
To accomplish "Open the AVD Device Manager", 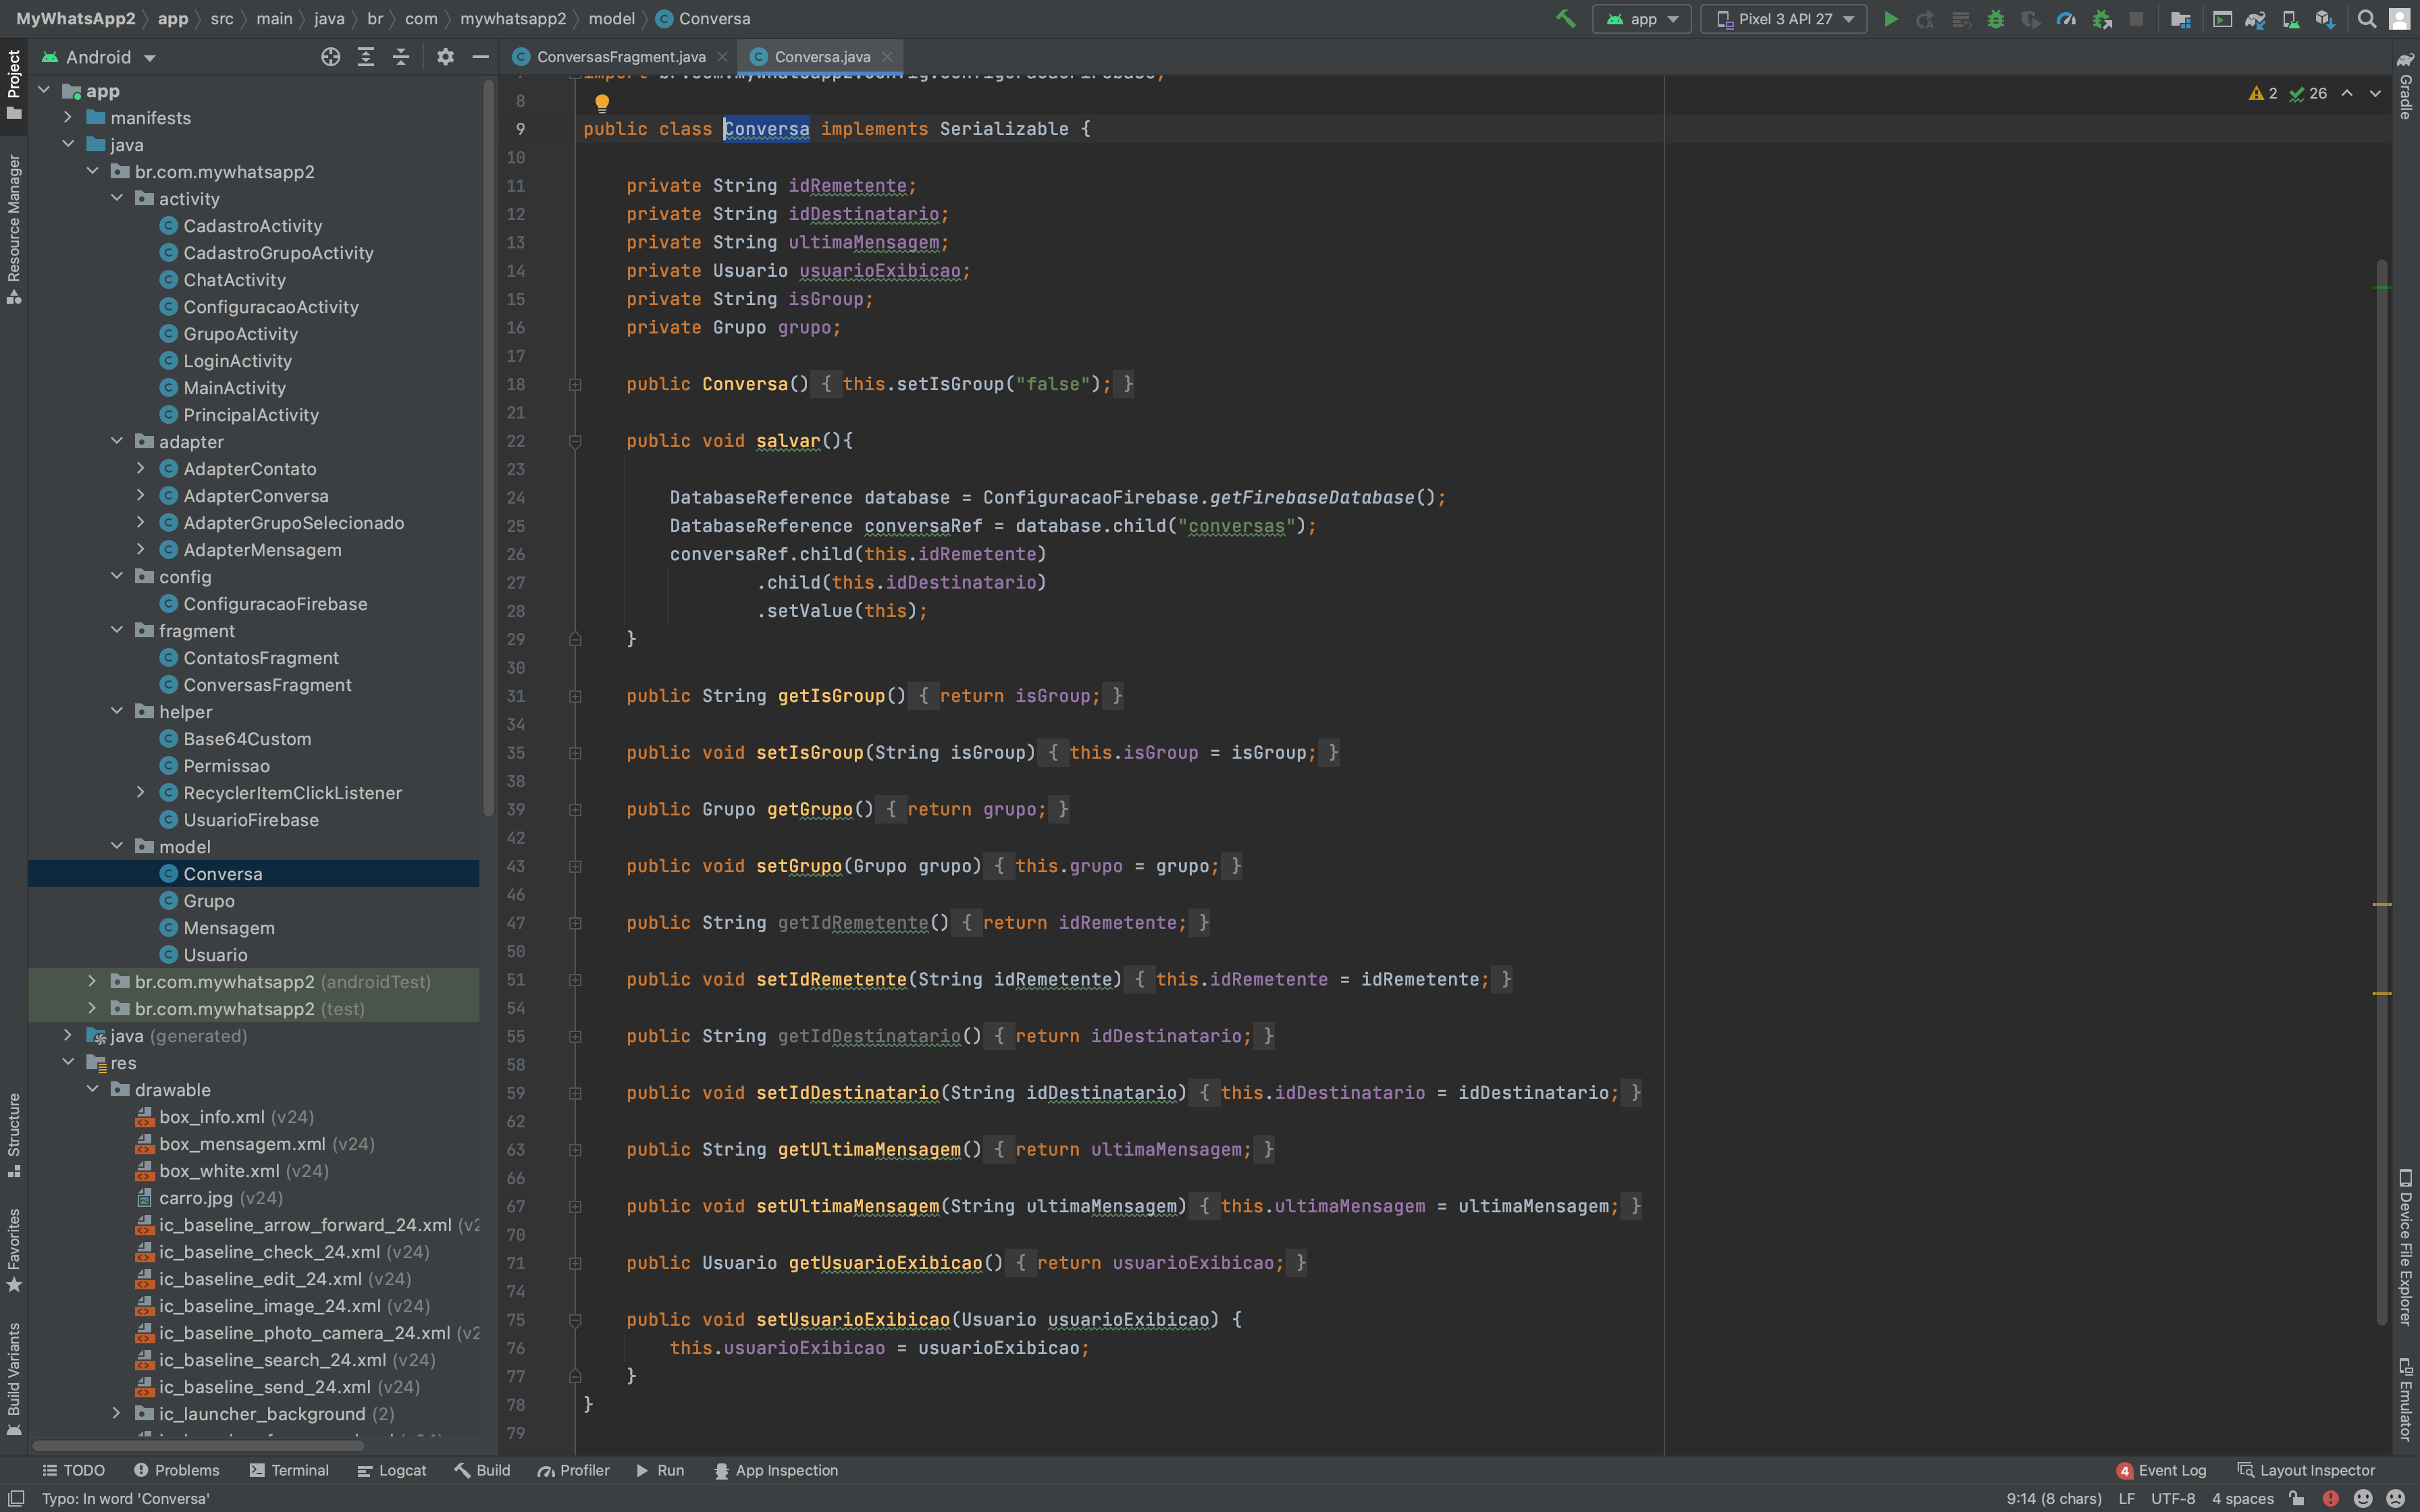I will click(x=2290, y=19).
